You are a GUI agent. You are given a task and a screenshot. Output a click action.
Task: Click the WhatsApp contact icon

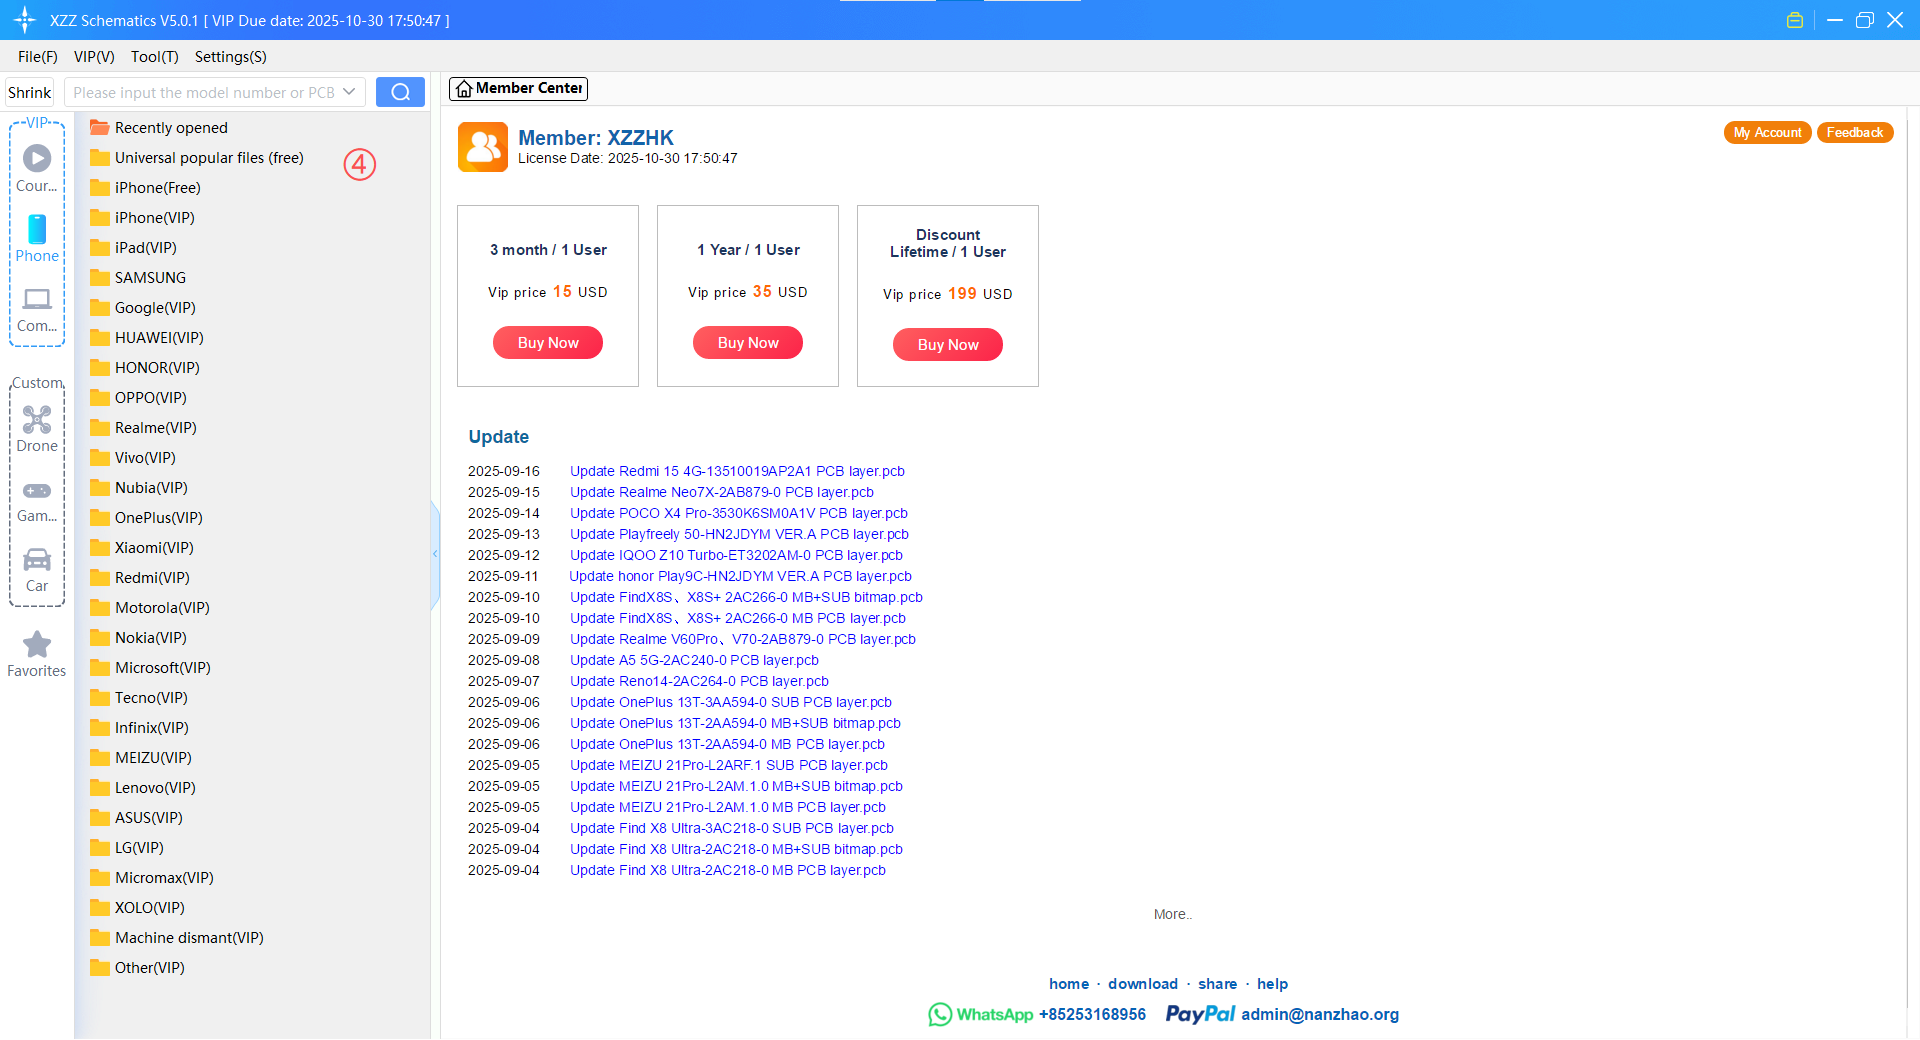click(x=940, y=1014)
